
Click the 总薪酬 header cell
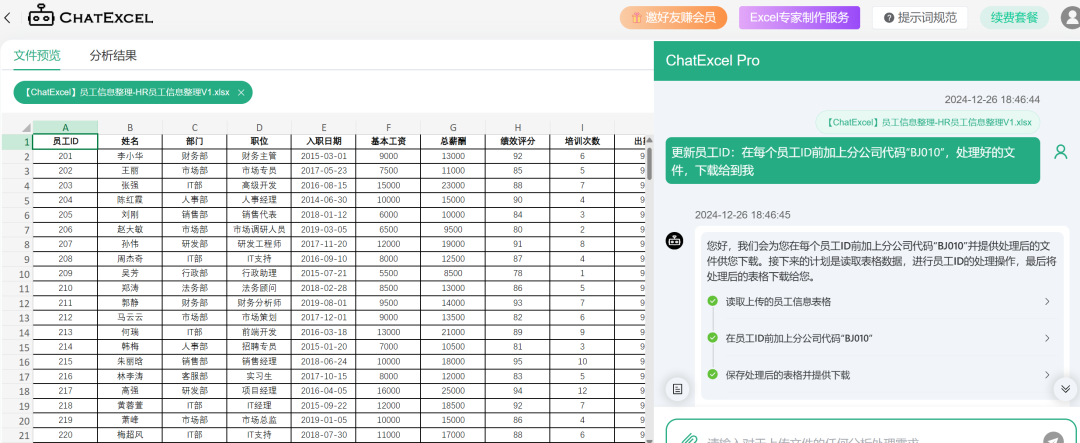click(453, 142)
